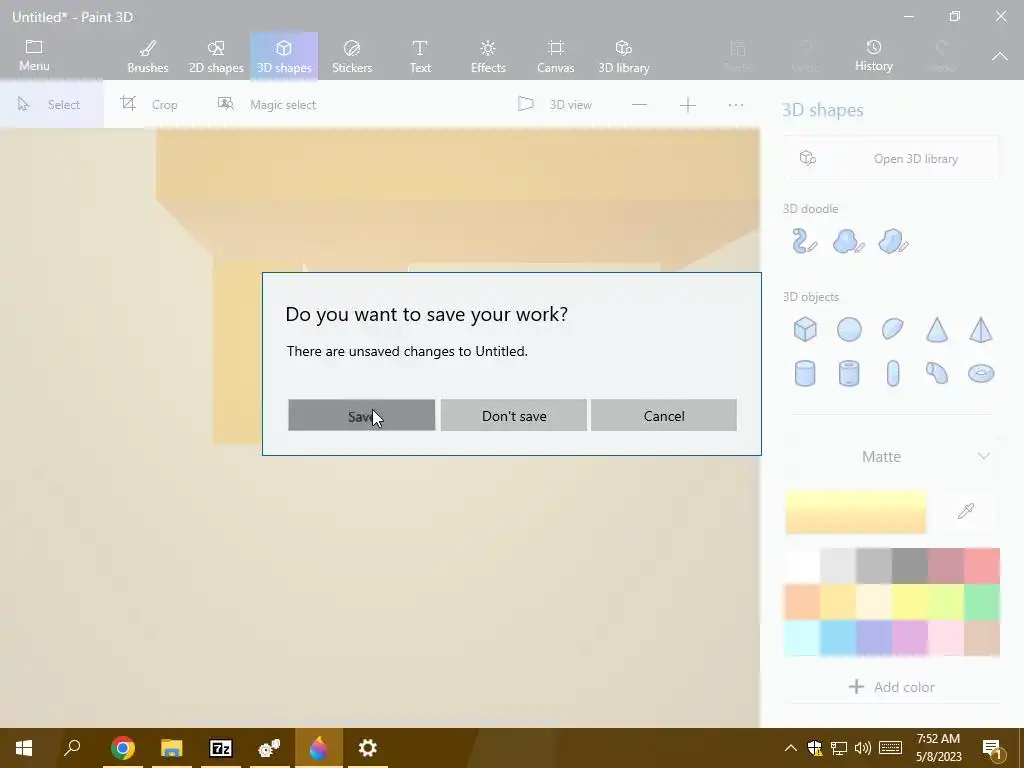Choose the Text tool
Viewport: 1024px width, 768px height.
[x=420, y=56]
